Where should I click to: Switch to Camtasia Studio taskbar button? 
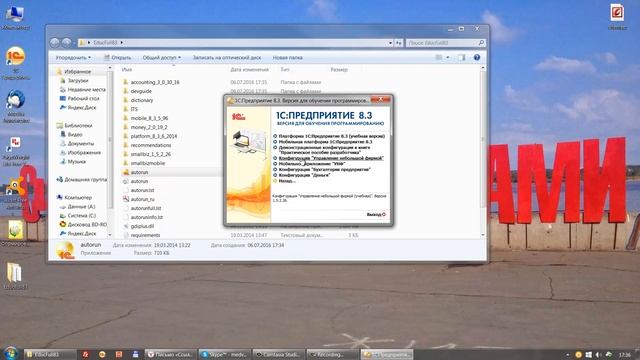click(x=278, y=354)
